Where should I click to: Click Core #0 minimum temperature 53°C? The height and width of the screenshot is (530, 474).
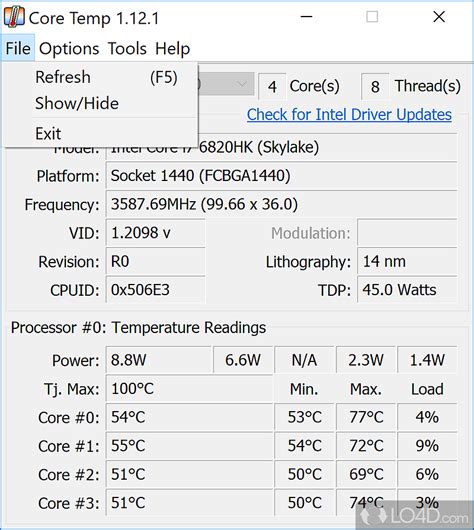pyautogui.click(x=304, y=417)
